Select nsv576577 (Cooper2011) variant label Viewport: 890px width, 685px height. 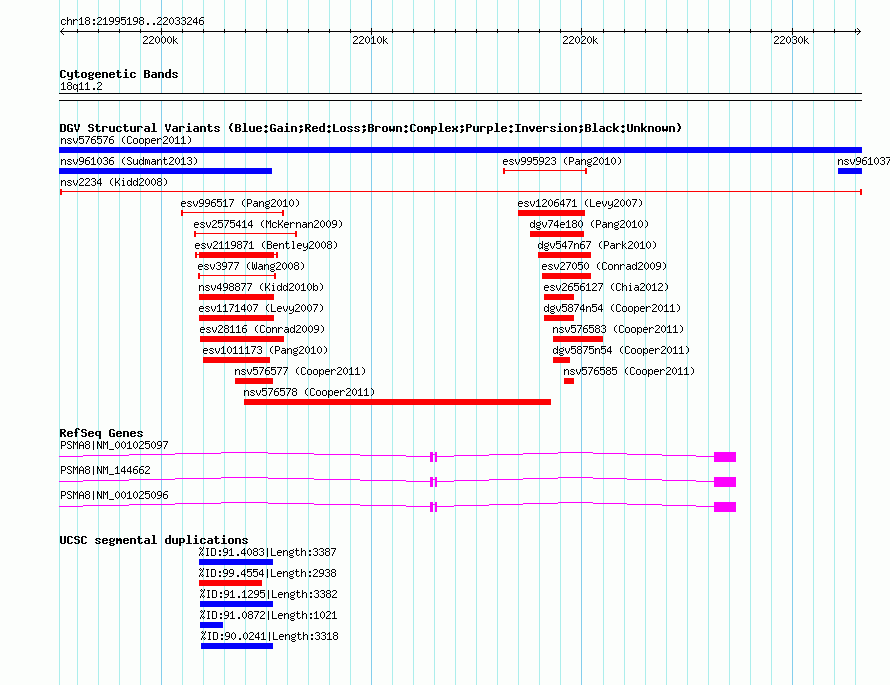pyautogui.click(x=300, y=371)
